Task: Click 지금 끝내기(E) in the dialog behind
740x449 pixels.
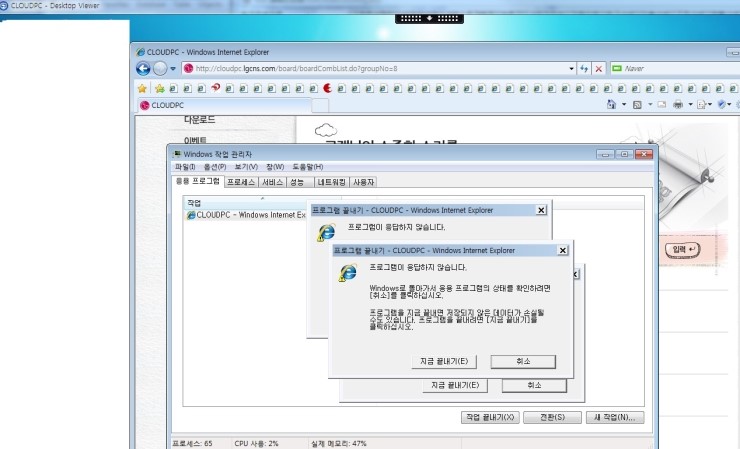Action: tap(455, 386)
